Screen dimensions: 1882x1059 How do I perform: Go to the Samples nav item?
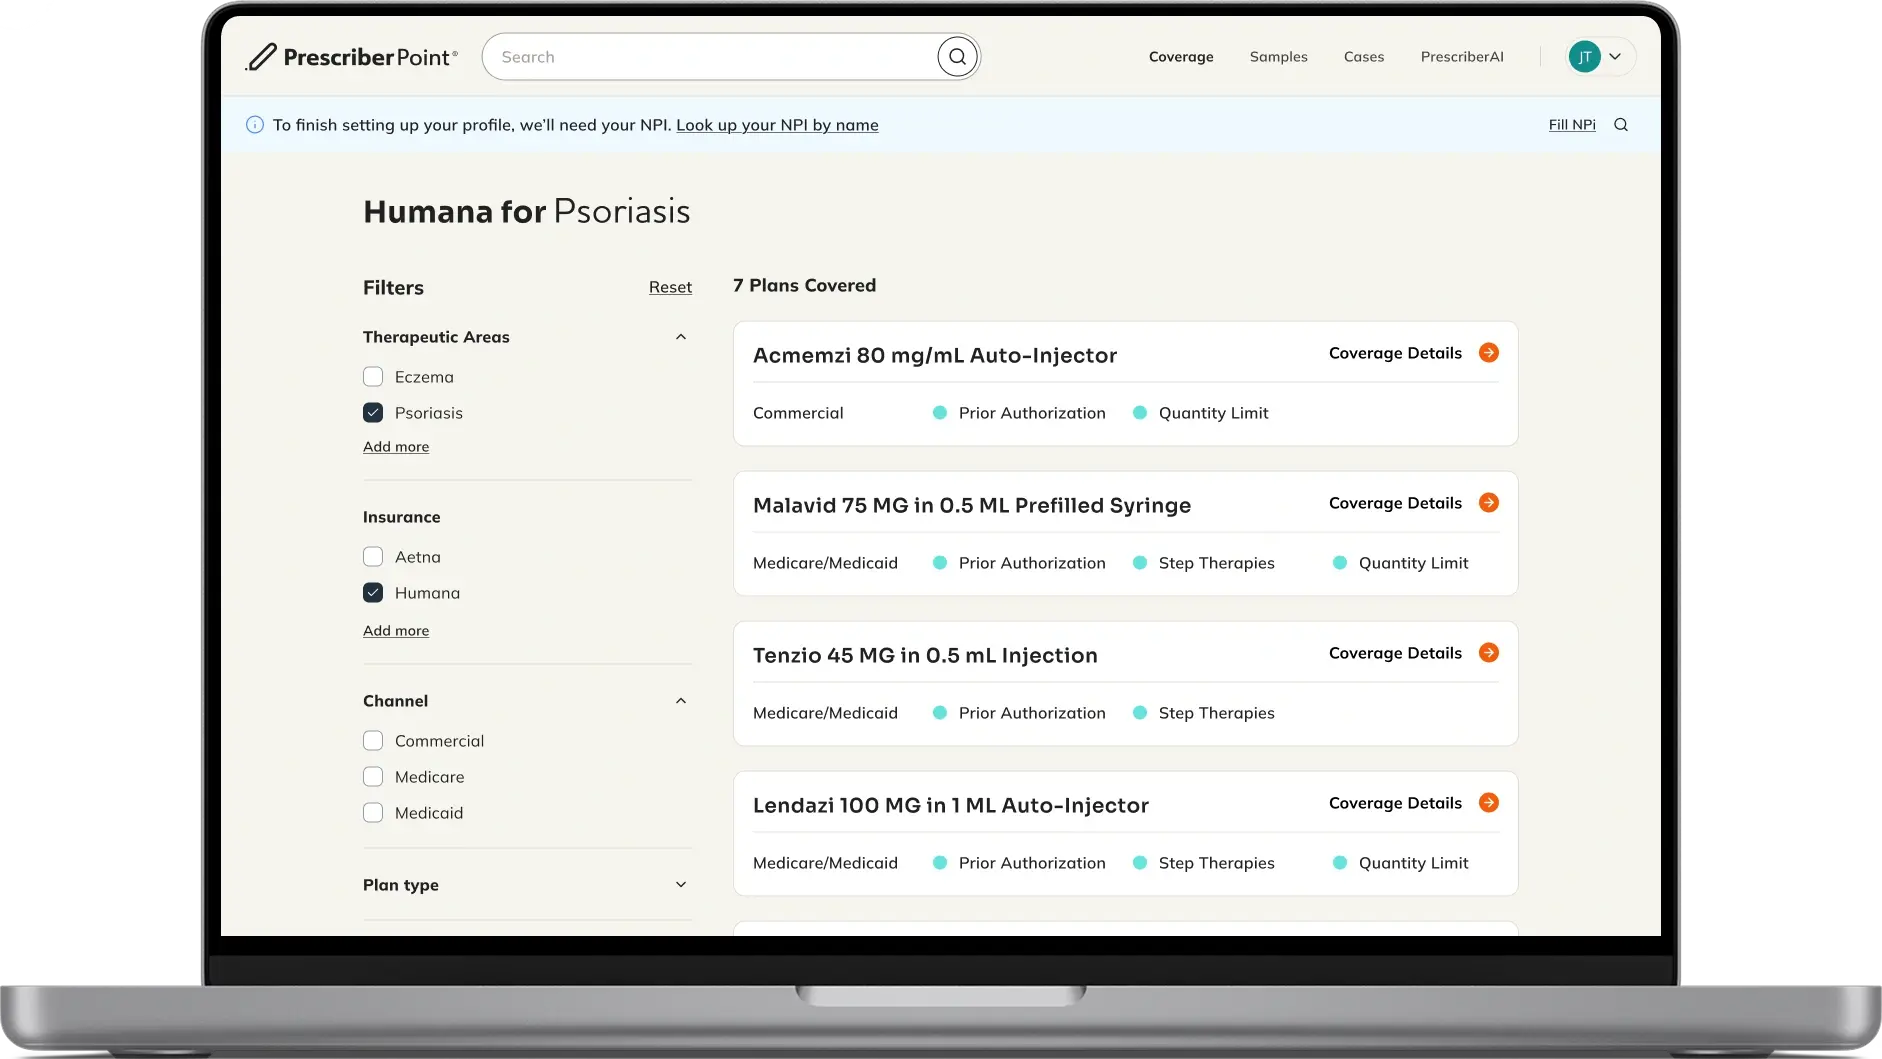click(1278, 57)
